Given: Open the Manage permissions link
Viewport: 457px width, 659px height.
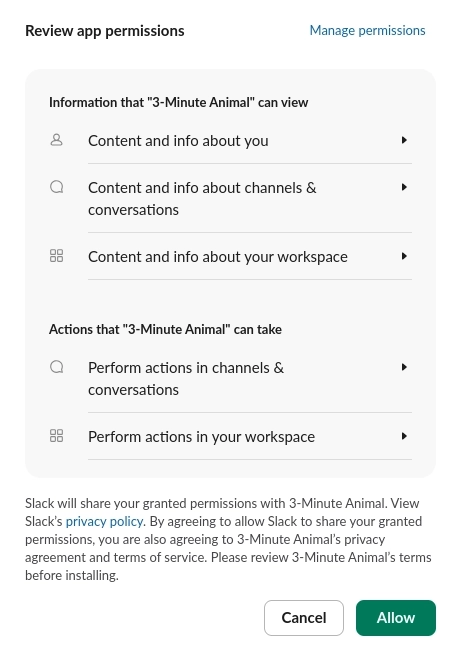Looking at the screenshot, I should pyautogui.click(x=367, y=31).
